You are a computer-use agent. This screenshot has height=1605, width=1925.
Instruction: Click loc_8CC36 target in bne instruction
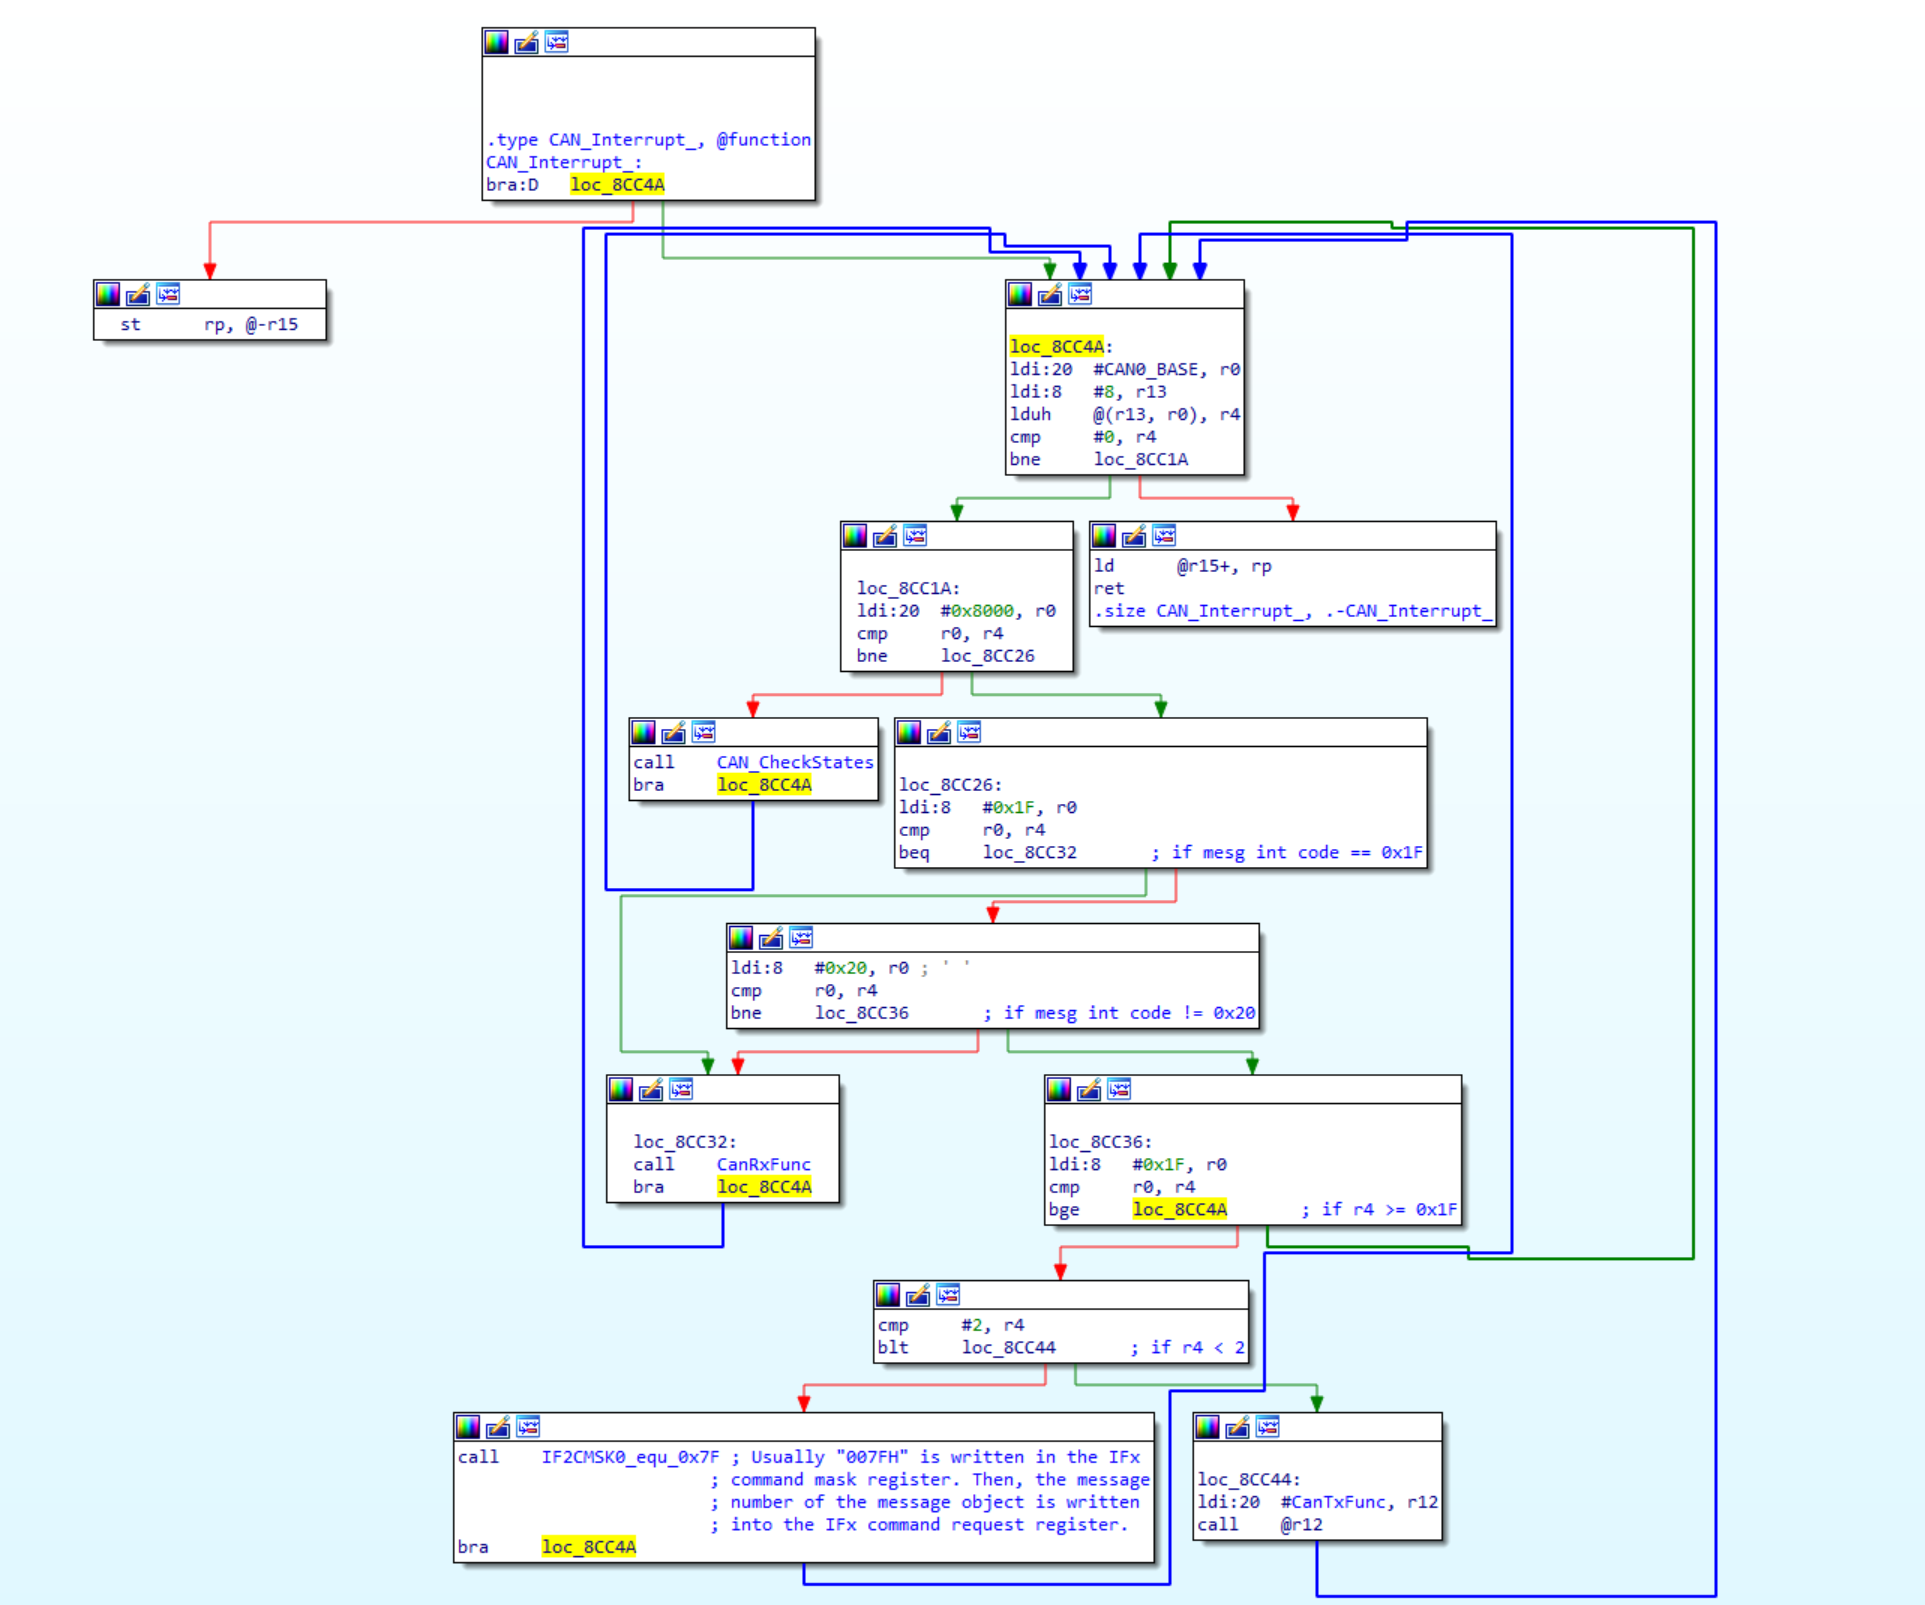[861, 1012]
